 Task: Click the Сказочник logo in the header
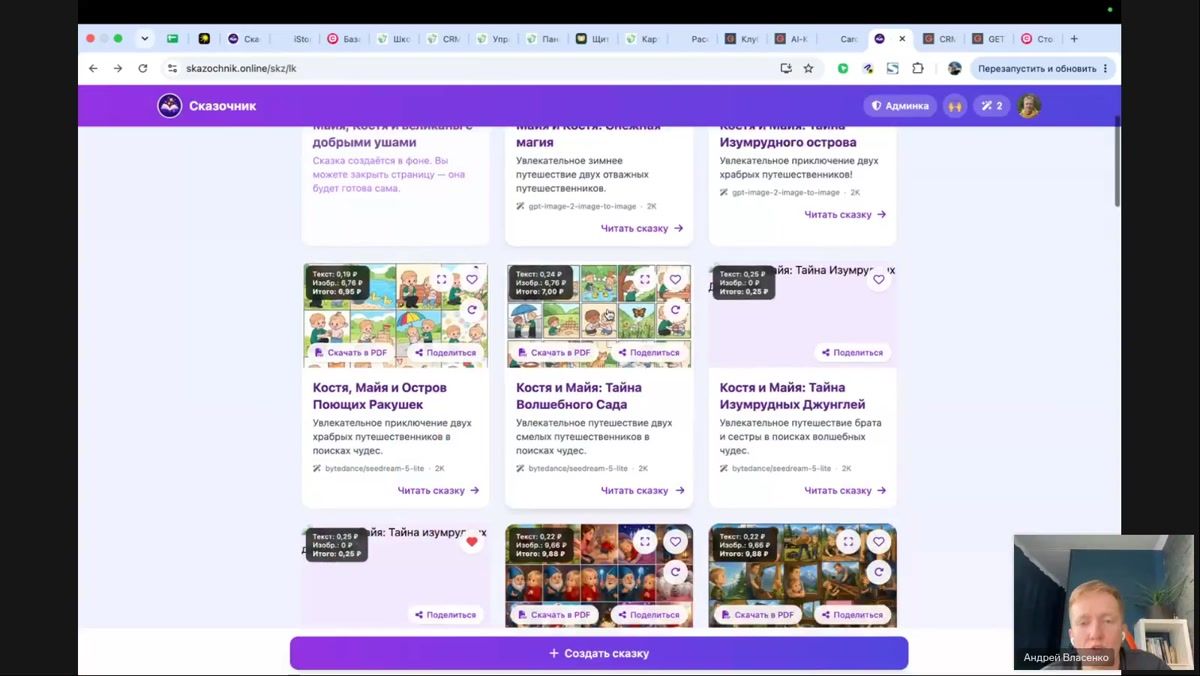[207, 106]
